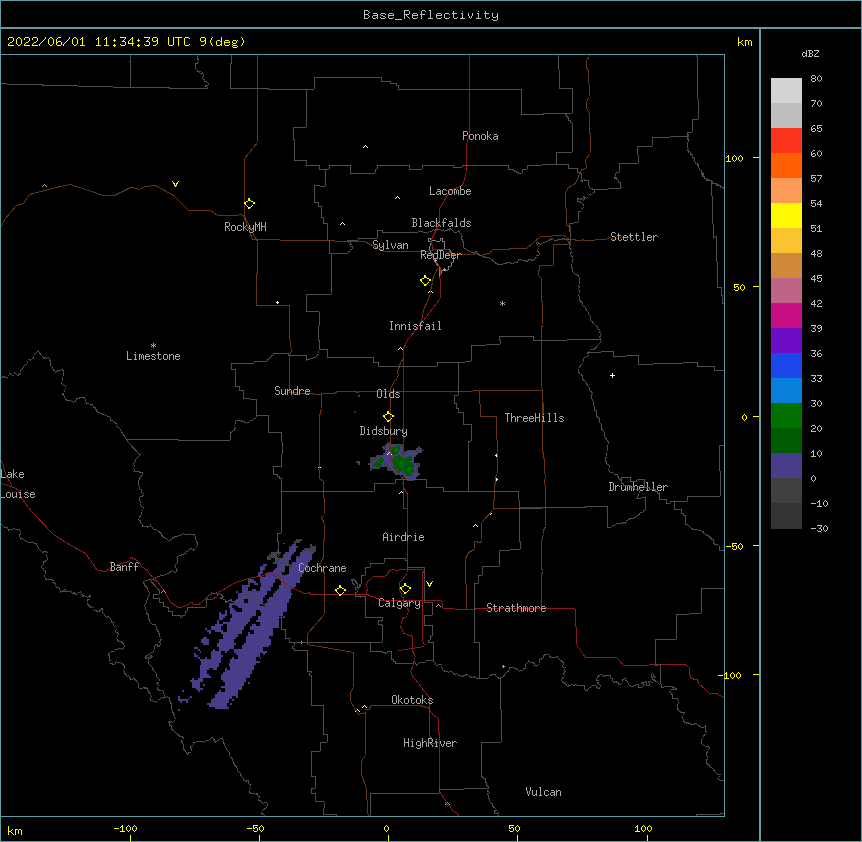Viewport: 862px width, 842px height.
Task: Click the white asterisk east of Innisfail
Action: [502, 303]
